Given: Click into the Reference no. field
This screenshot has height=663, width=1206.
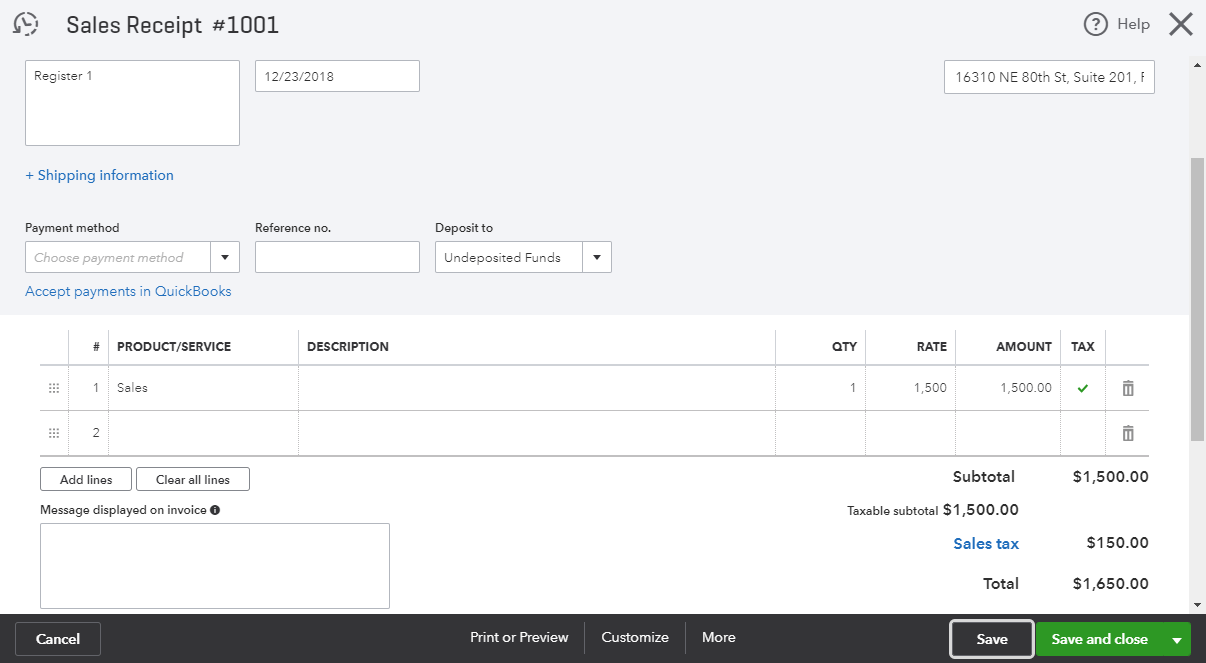Looking at the screenshot, I should pyautogui.click(x=337, y=257).
